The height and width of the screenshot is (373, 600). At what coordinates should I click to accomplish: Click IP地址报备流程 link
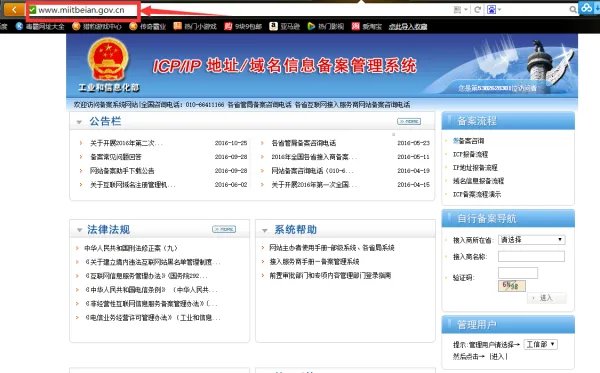pyautogui.click(x=475, y=168)
